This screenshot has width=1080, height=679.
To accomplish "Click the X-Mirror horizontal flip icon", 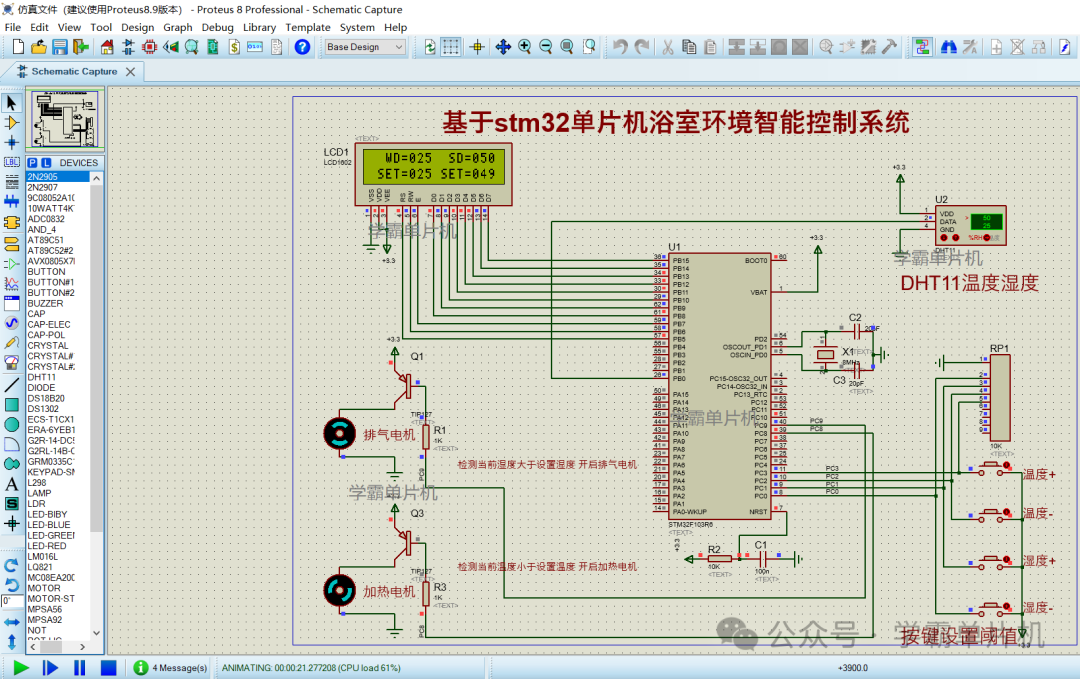I will 12,622.
